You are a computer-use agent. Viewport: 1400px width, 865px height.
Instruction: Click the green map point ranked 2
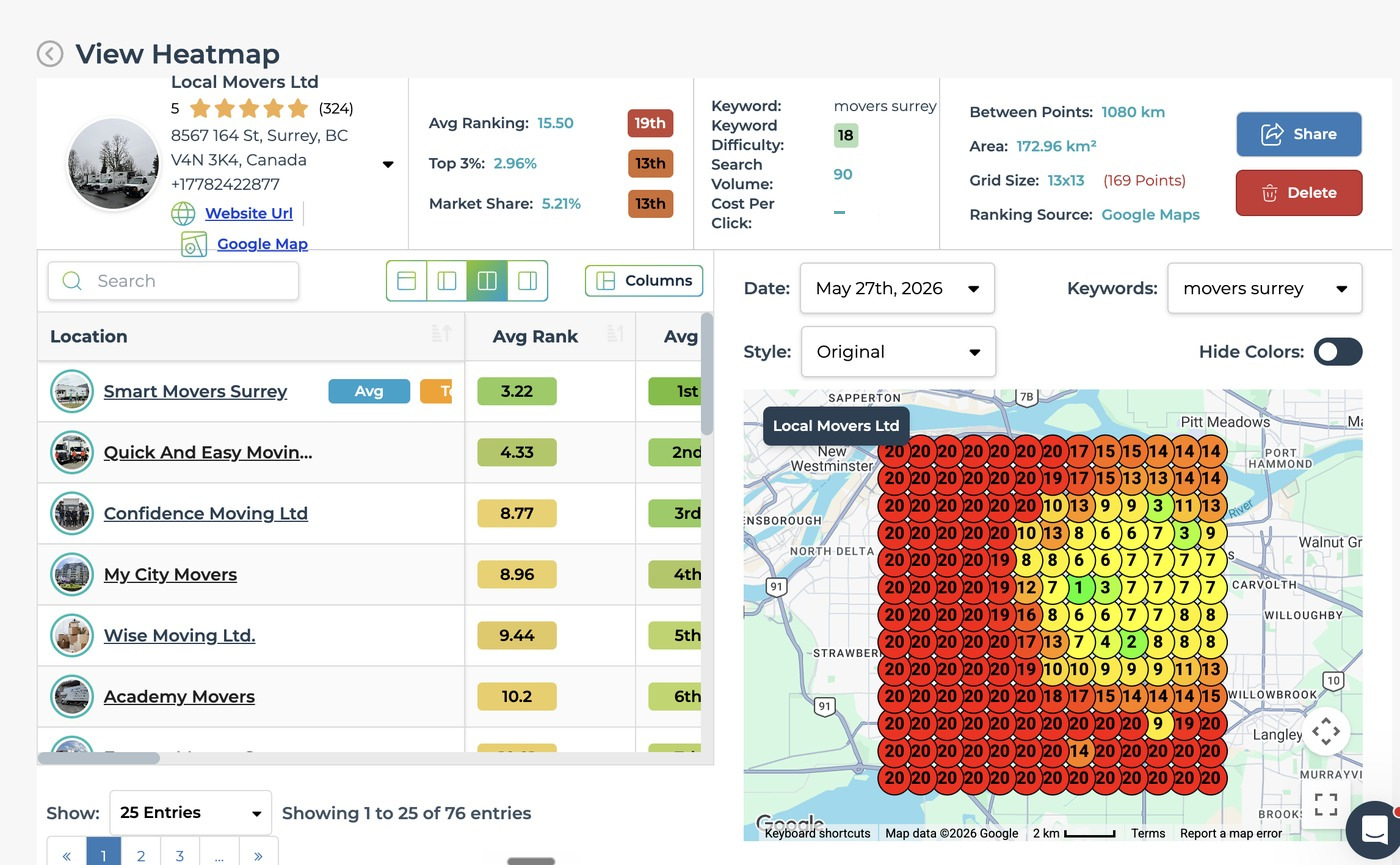[x=1132, y=642]
